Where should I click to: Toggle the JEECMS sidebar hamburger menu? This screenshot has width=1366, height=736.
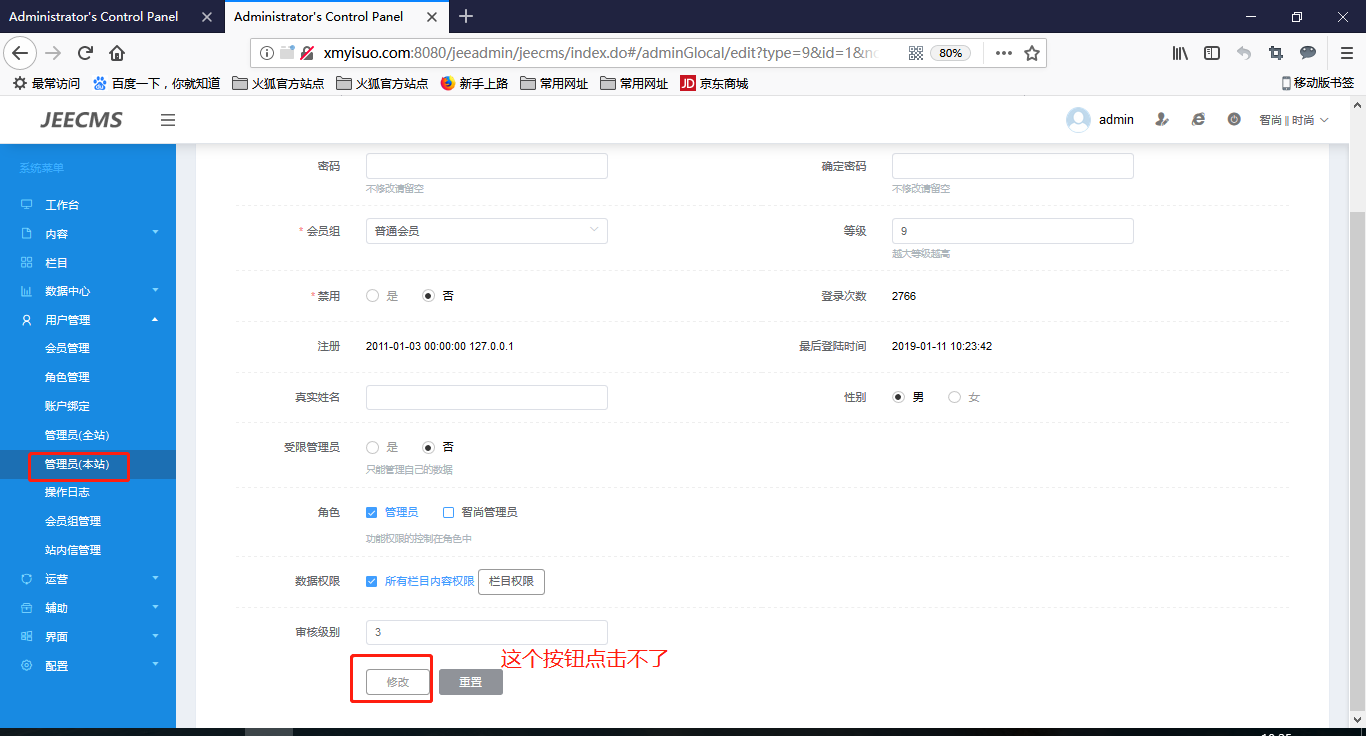168,120
